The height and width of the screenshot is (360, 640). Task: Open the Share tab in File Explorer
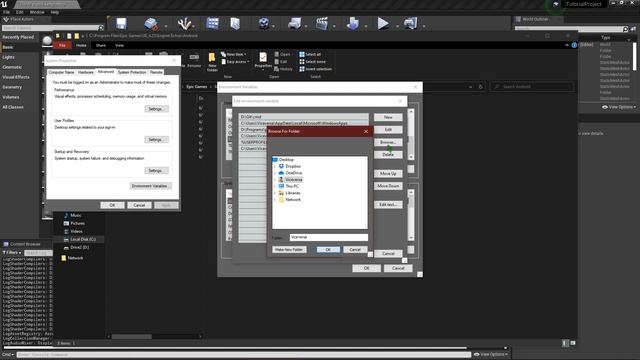coord(100,45)
